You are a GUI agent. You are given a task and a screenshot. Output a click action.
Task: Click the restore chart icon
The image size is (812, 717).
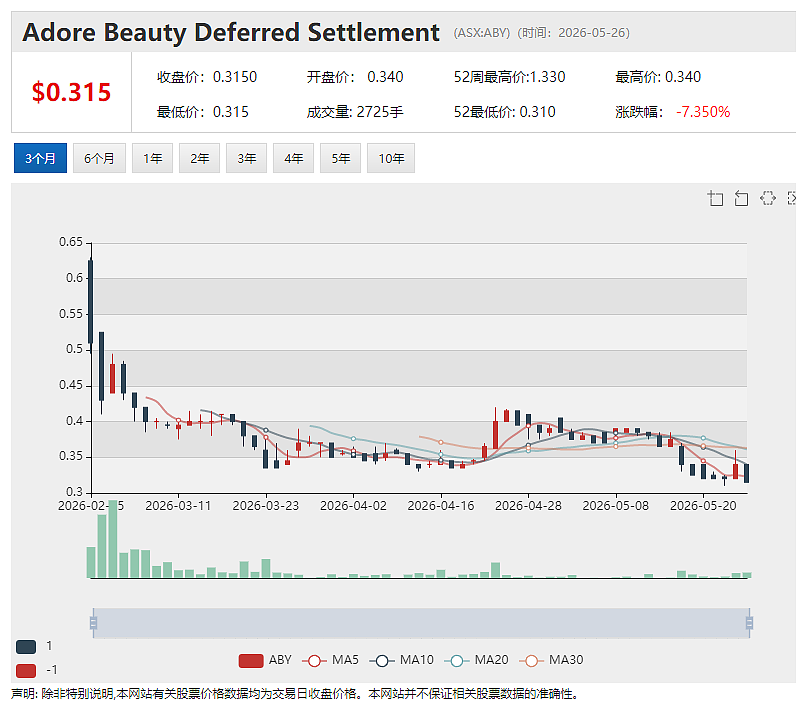click(767, 198)
